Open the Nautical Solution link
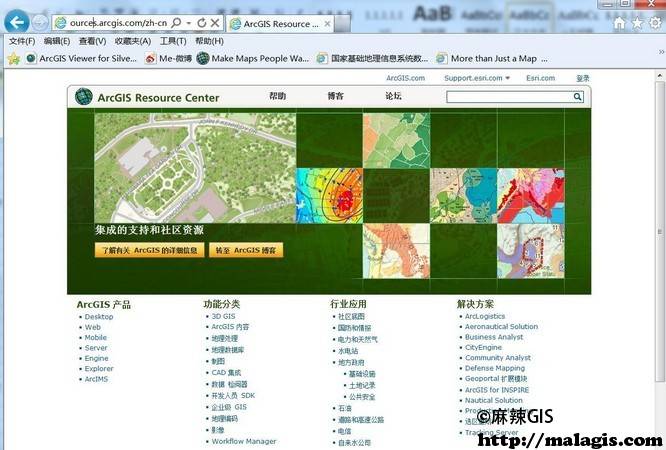Viewport: 666px width, 450px height. tap(494, 400)
